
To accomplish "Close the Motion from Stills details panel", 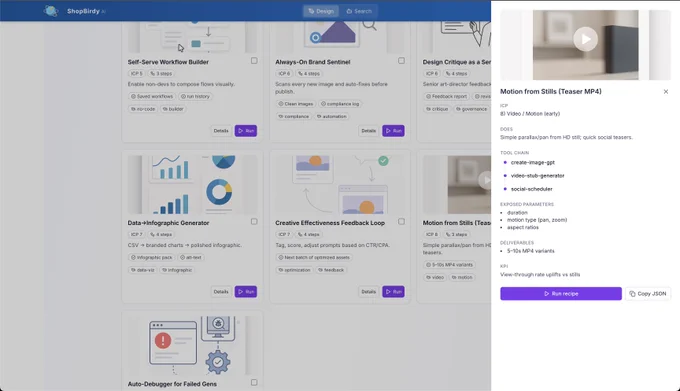I will pyautogui.click(x=666, y=91).
